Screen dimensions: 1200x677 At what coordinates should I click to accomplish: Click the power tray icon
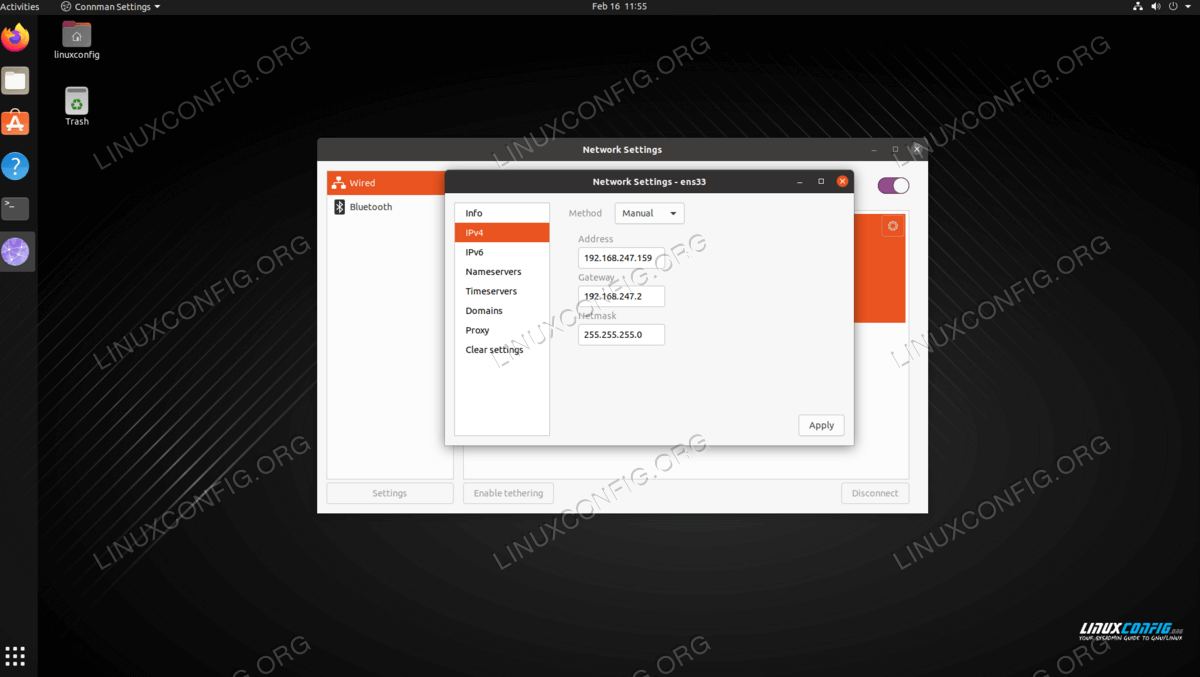[x=1173, y=6]
